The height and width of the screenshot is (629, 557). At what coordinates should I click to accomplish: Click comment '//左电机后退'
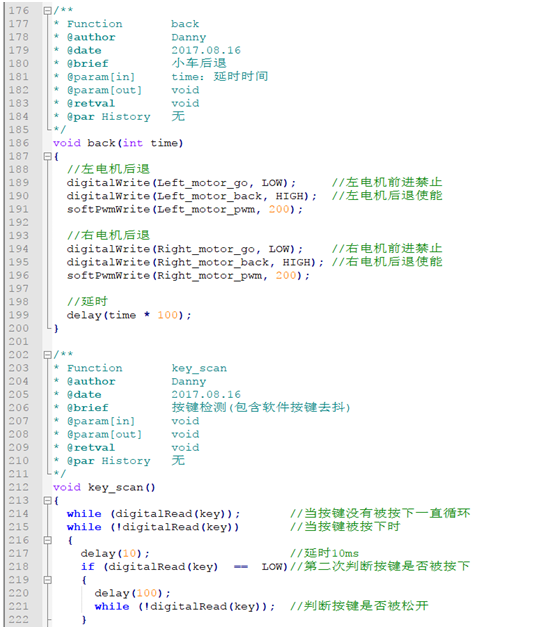click(108, 169)
